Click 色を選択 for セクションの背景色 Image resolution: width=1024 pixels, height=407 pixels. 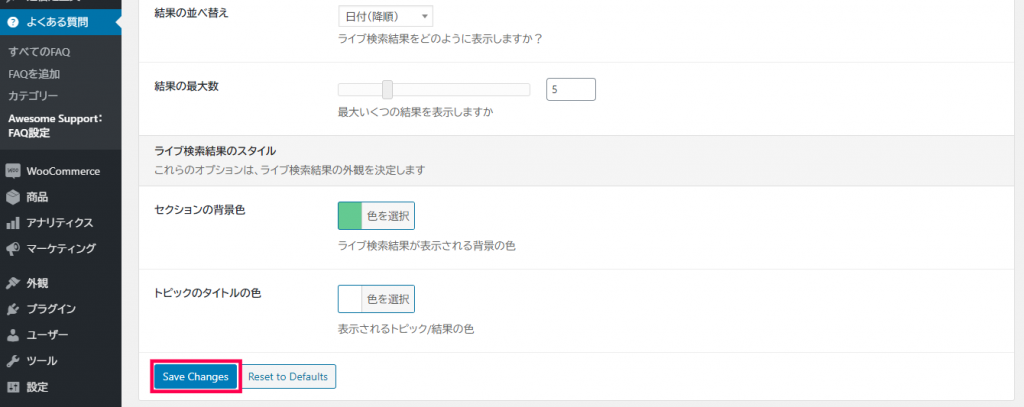tap(388, 216)
